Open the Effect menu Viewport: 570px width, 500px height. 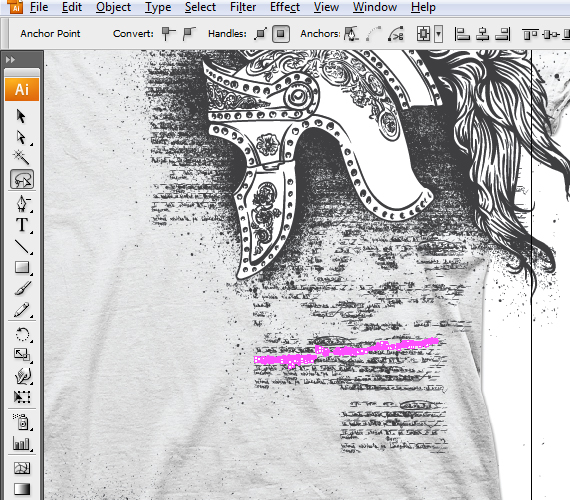pyautogui.click(x=285, y=7)
